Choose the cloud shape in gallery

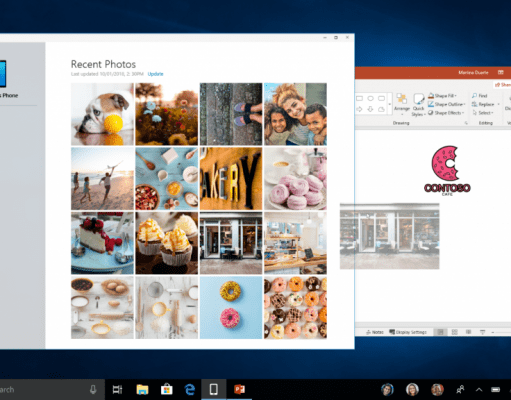[381, 109]
